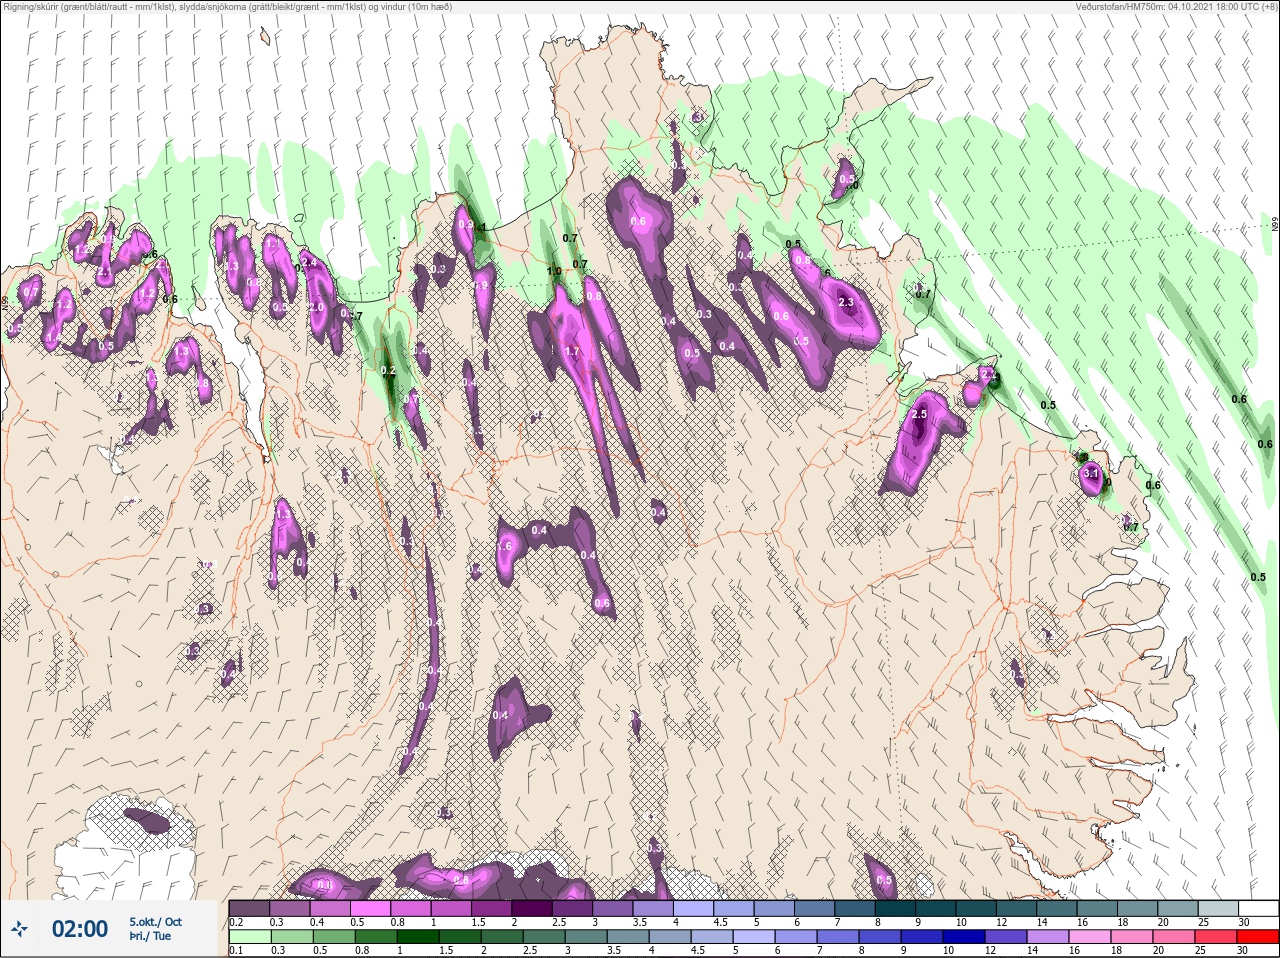Image resolution: width=1280 pixels, height=958 pixels.
Task: Select upper legend swatch between 10 and 12
Action: tap(976, 908)
